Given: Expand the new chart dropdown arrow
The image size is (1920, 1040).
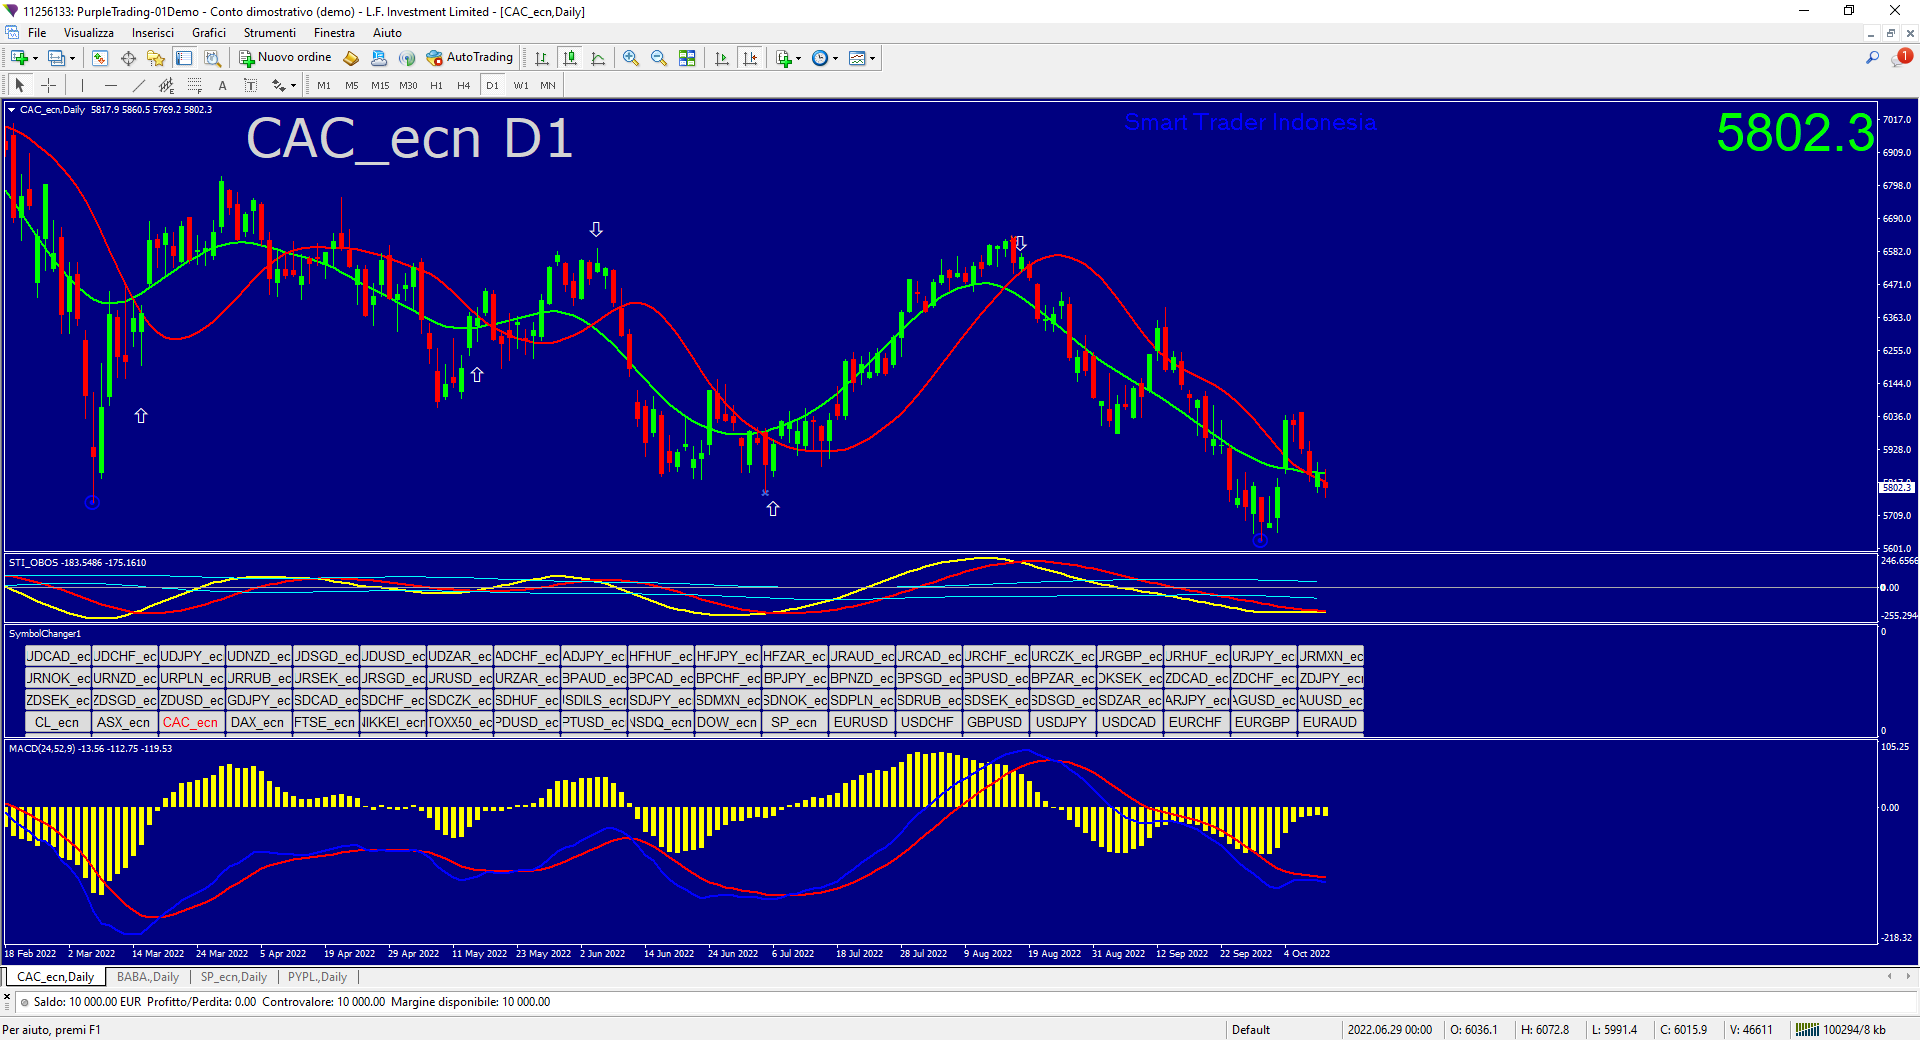Looking at the screenshot, I should tap(35, 58).
